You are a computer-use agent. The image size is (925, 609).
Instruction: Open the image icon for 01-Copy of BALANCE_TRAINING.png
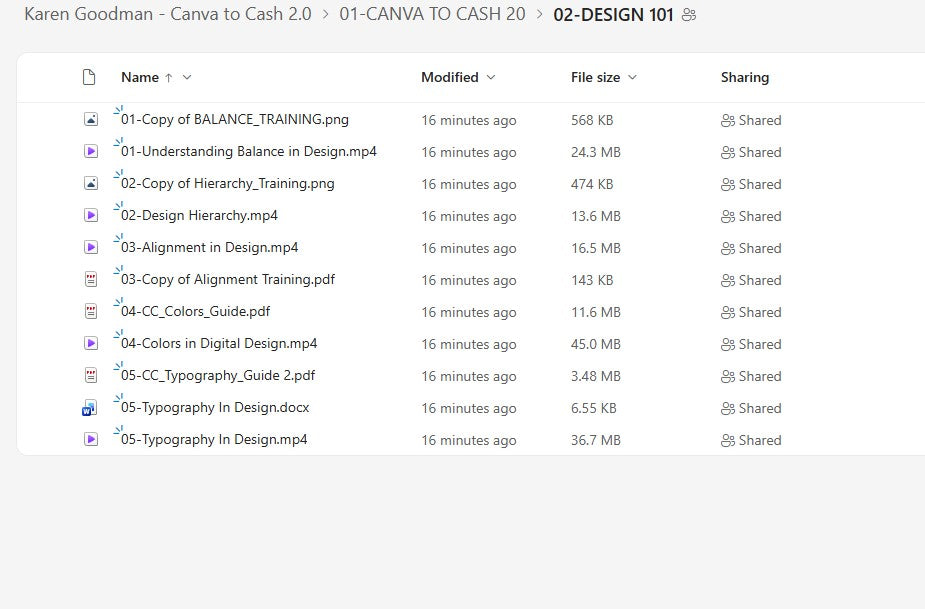(90, 119)
